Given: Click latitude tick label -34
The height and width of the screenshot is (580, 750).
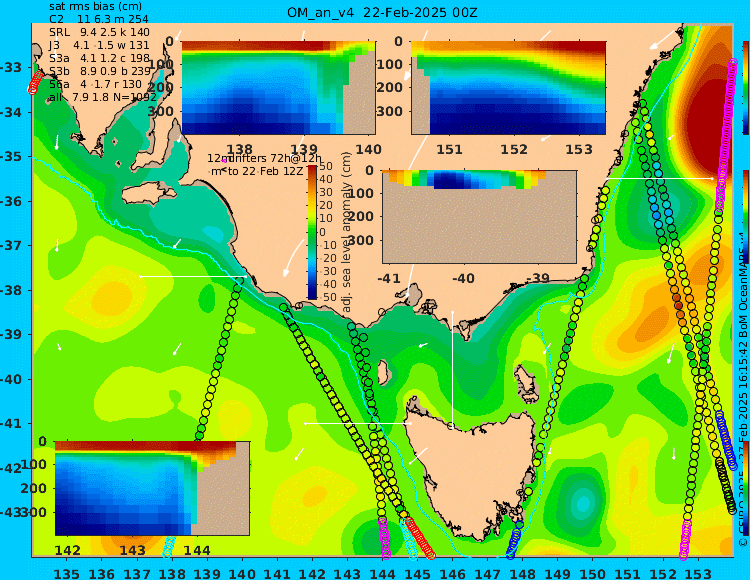Looking at the screenshot, I should [11, 112].
